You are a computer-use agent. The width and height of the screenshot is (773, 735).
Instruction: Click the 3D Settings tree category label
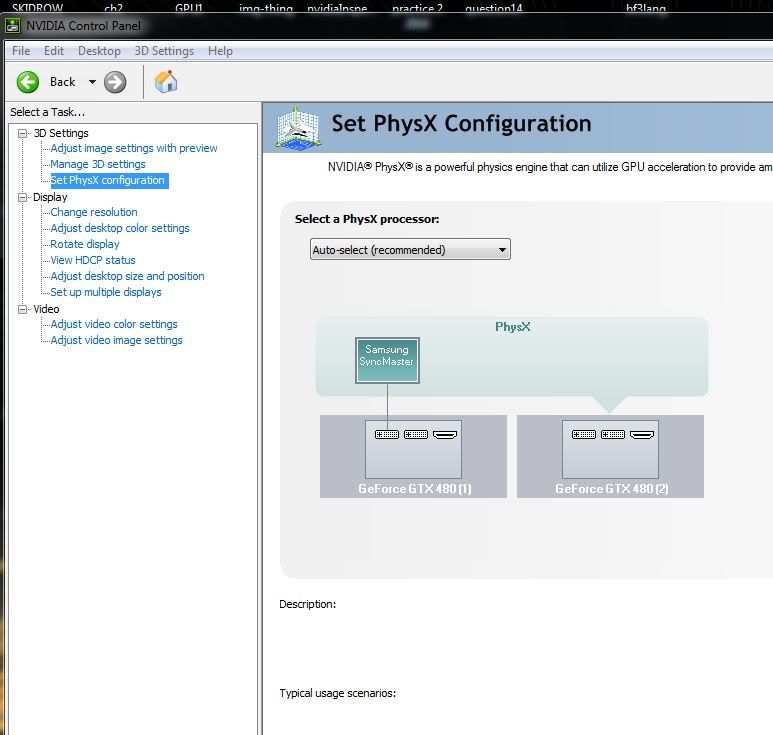61,133
